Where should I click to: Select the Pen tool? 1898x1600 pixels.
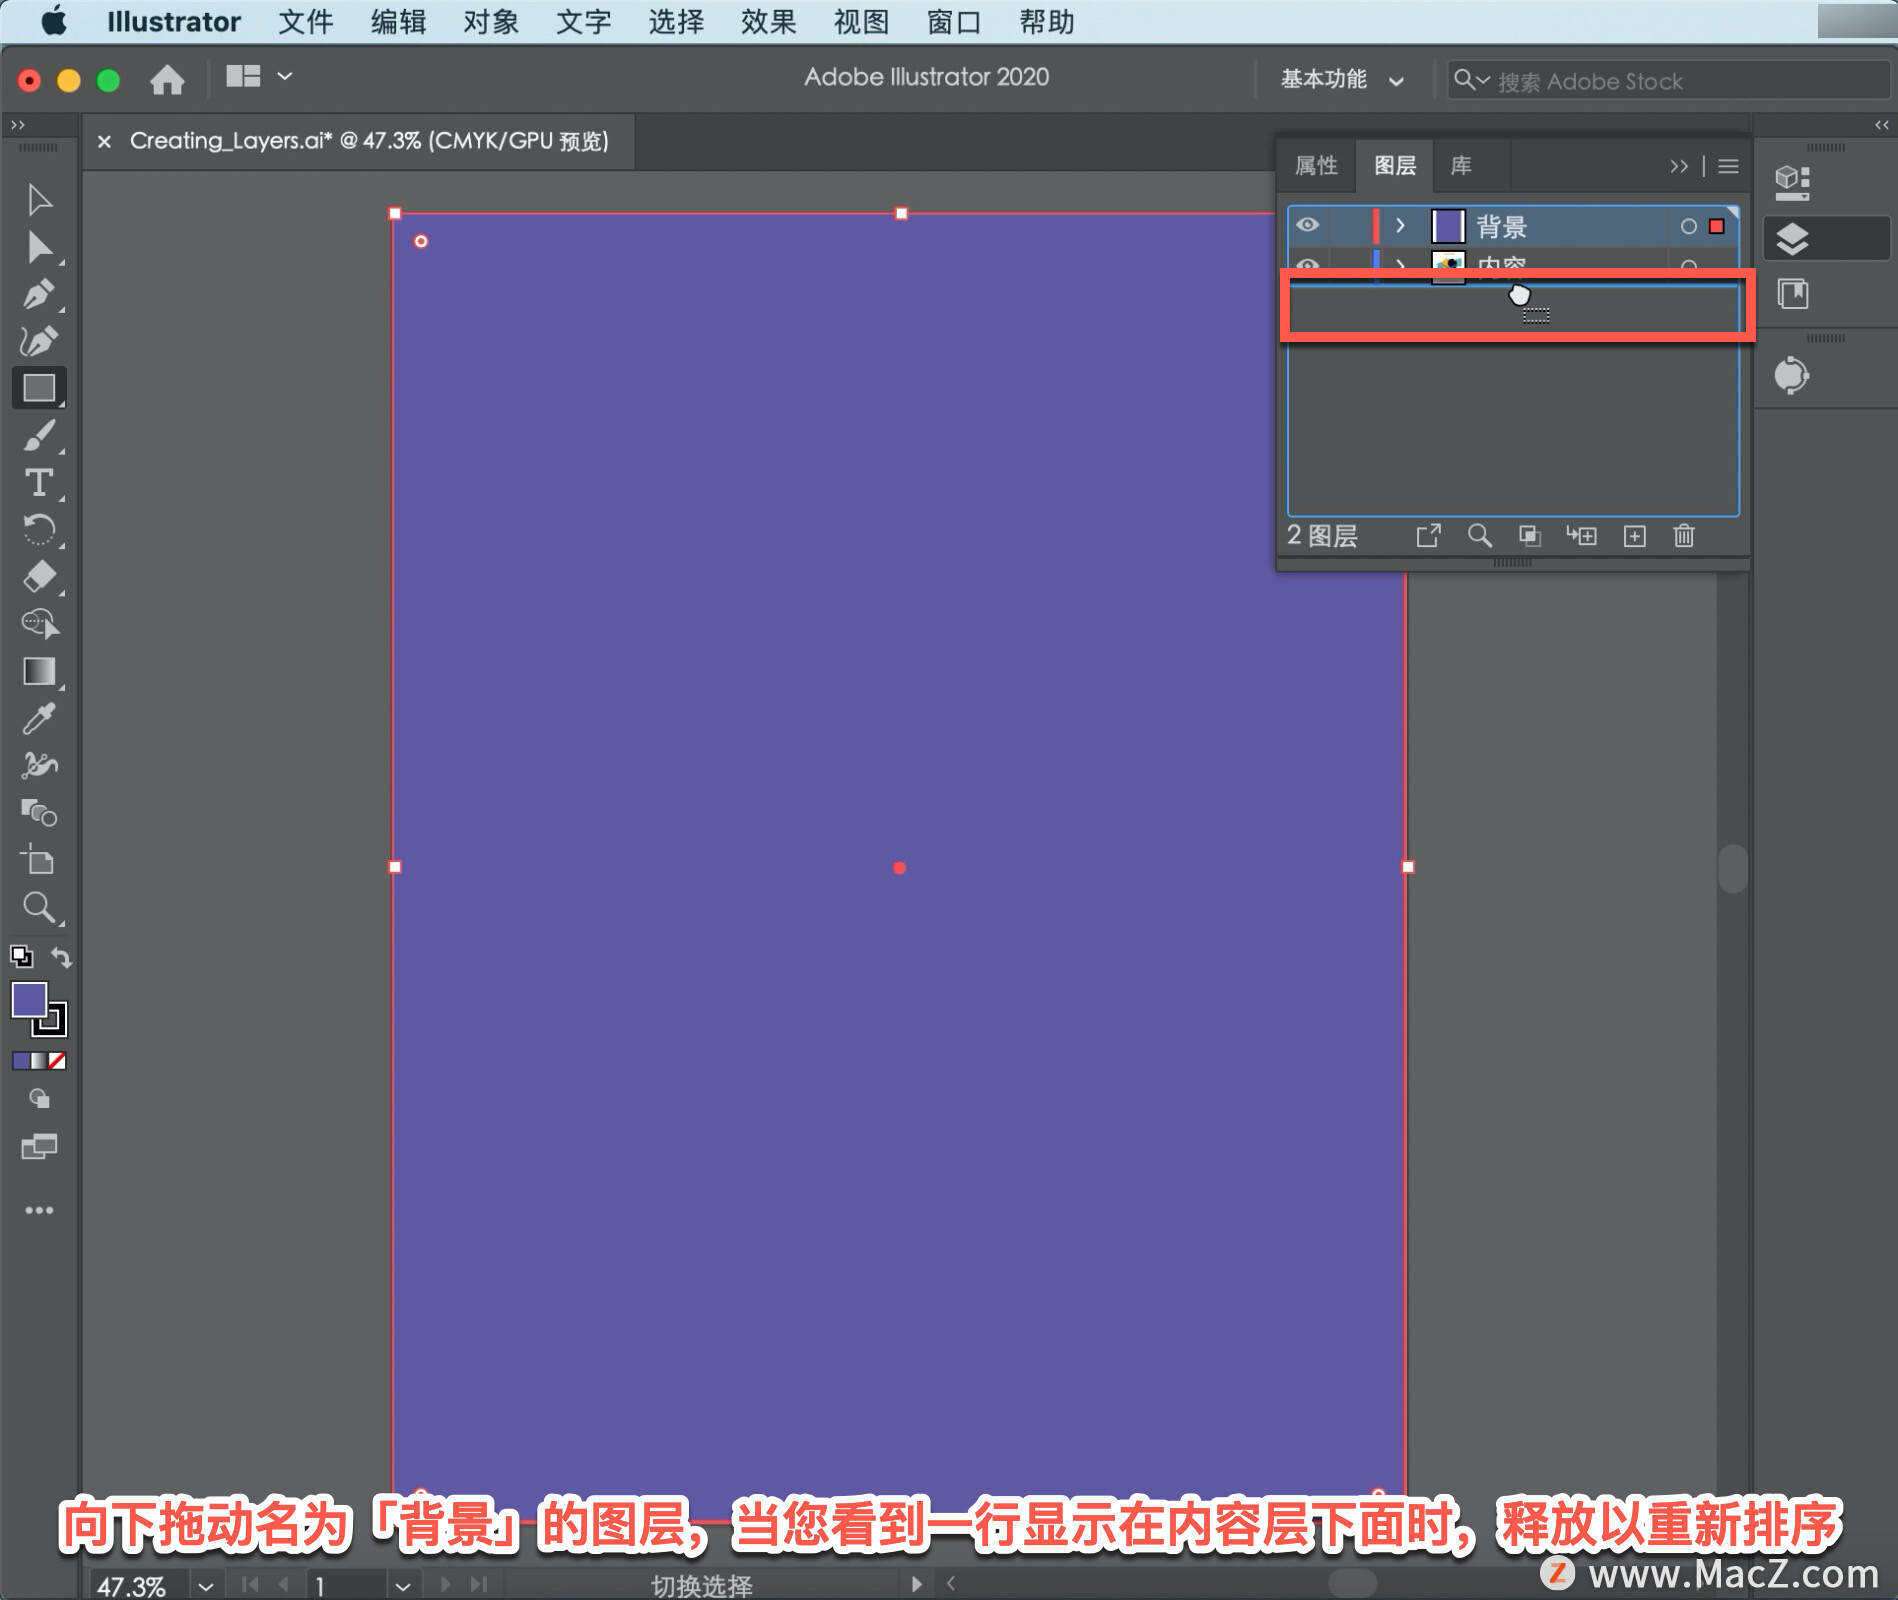click(39, 294)
